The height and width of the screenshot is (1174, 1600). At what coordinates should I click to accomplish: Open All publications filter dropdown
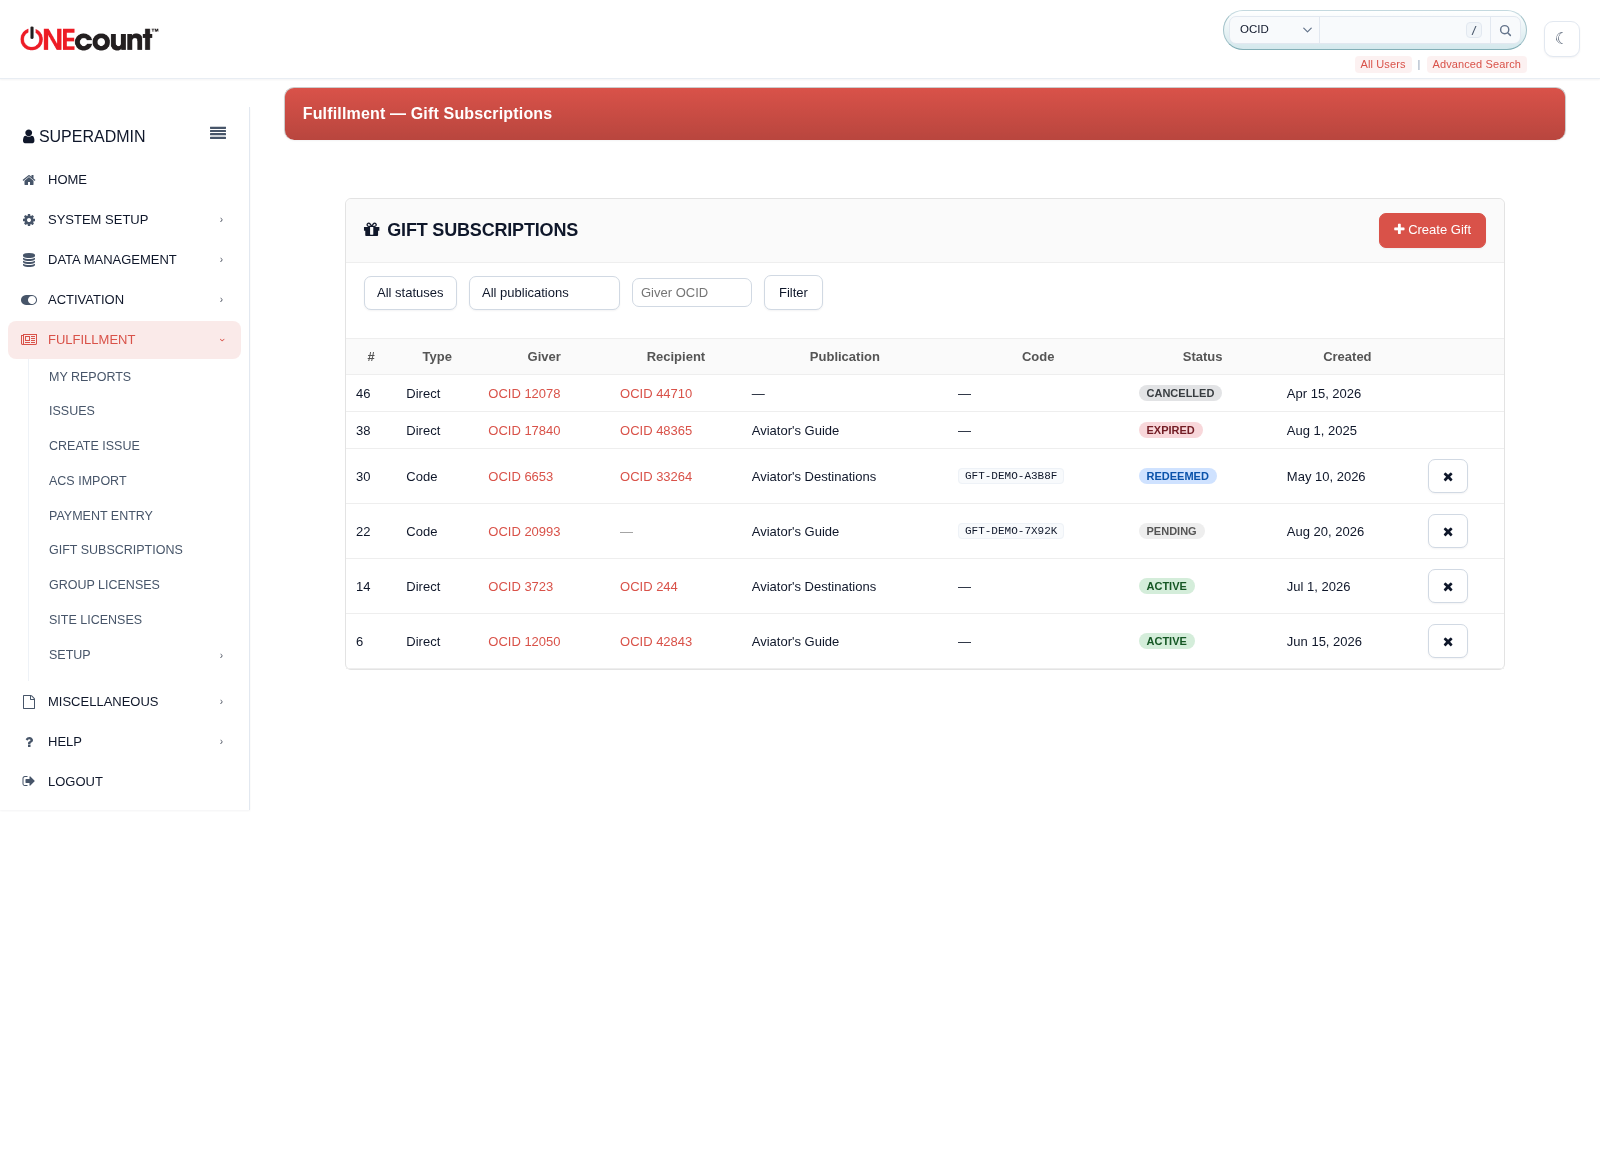point(544,293)
